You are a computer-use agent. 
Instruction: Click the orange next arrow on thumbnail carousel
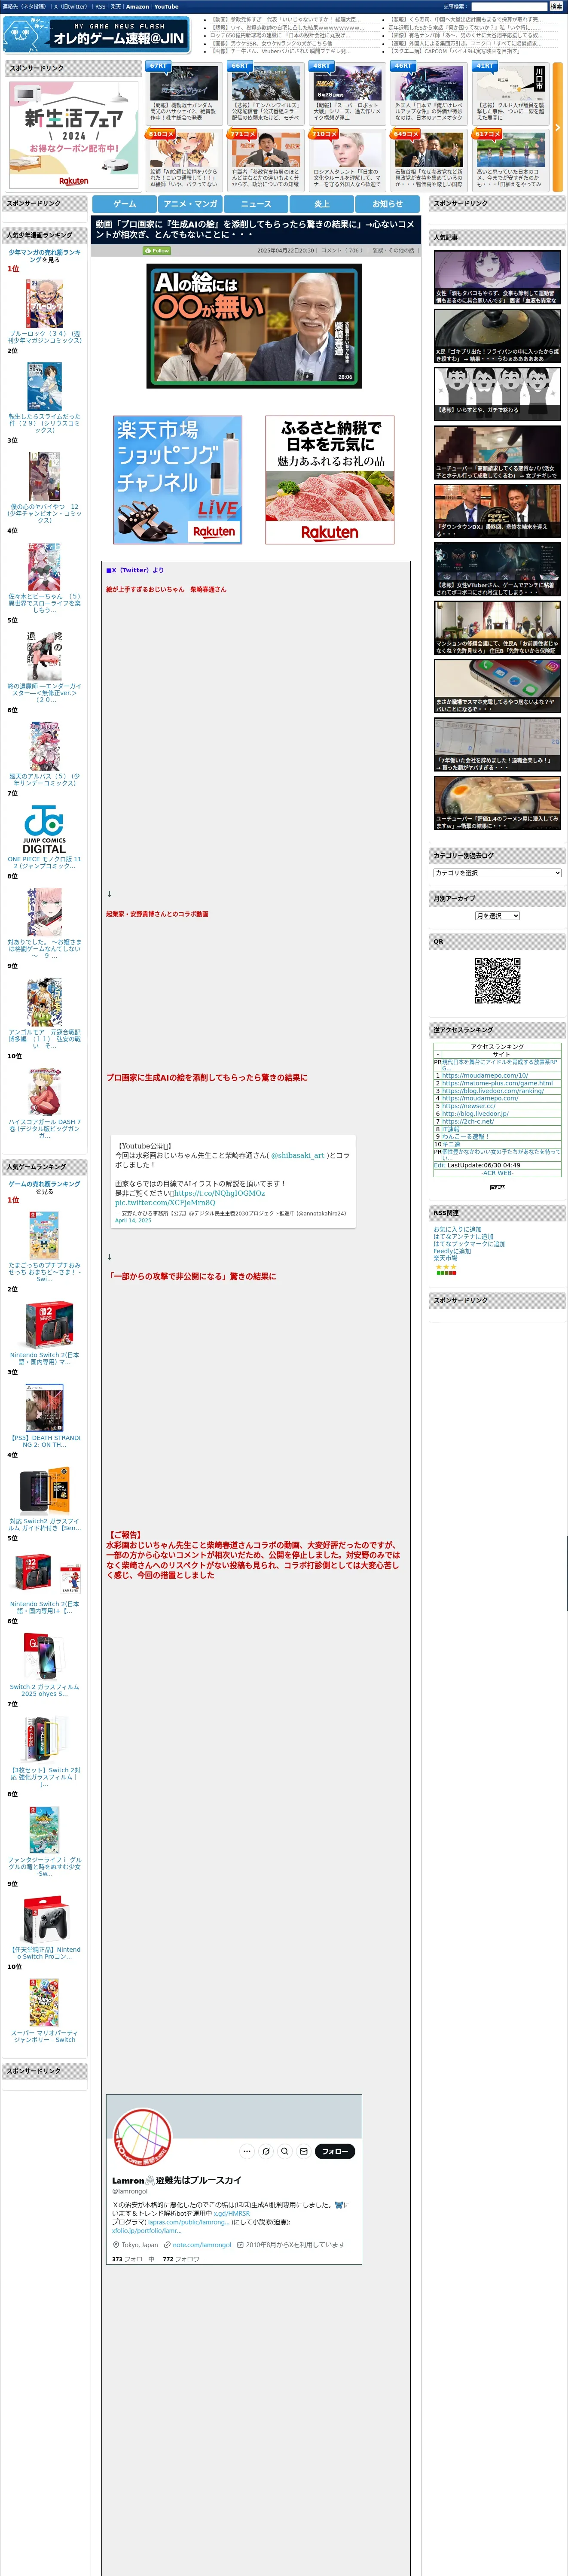tap(558, 127)
